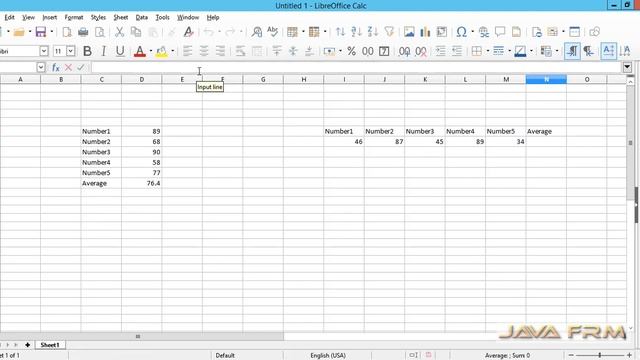Add a new sheet with plus button

pos(27,345)
